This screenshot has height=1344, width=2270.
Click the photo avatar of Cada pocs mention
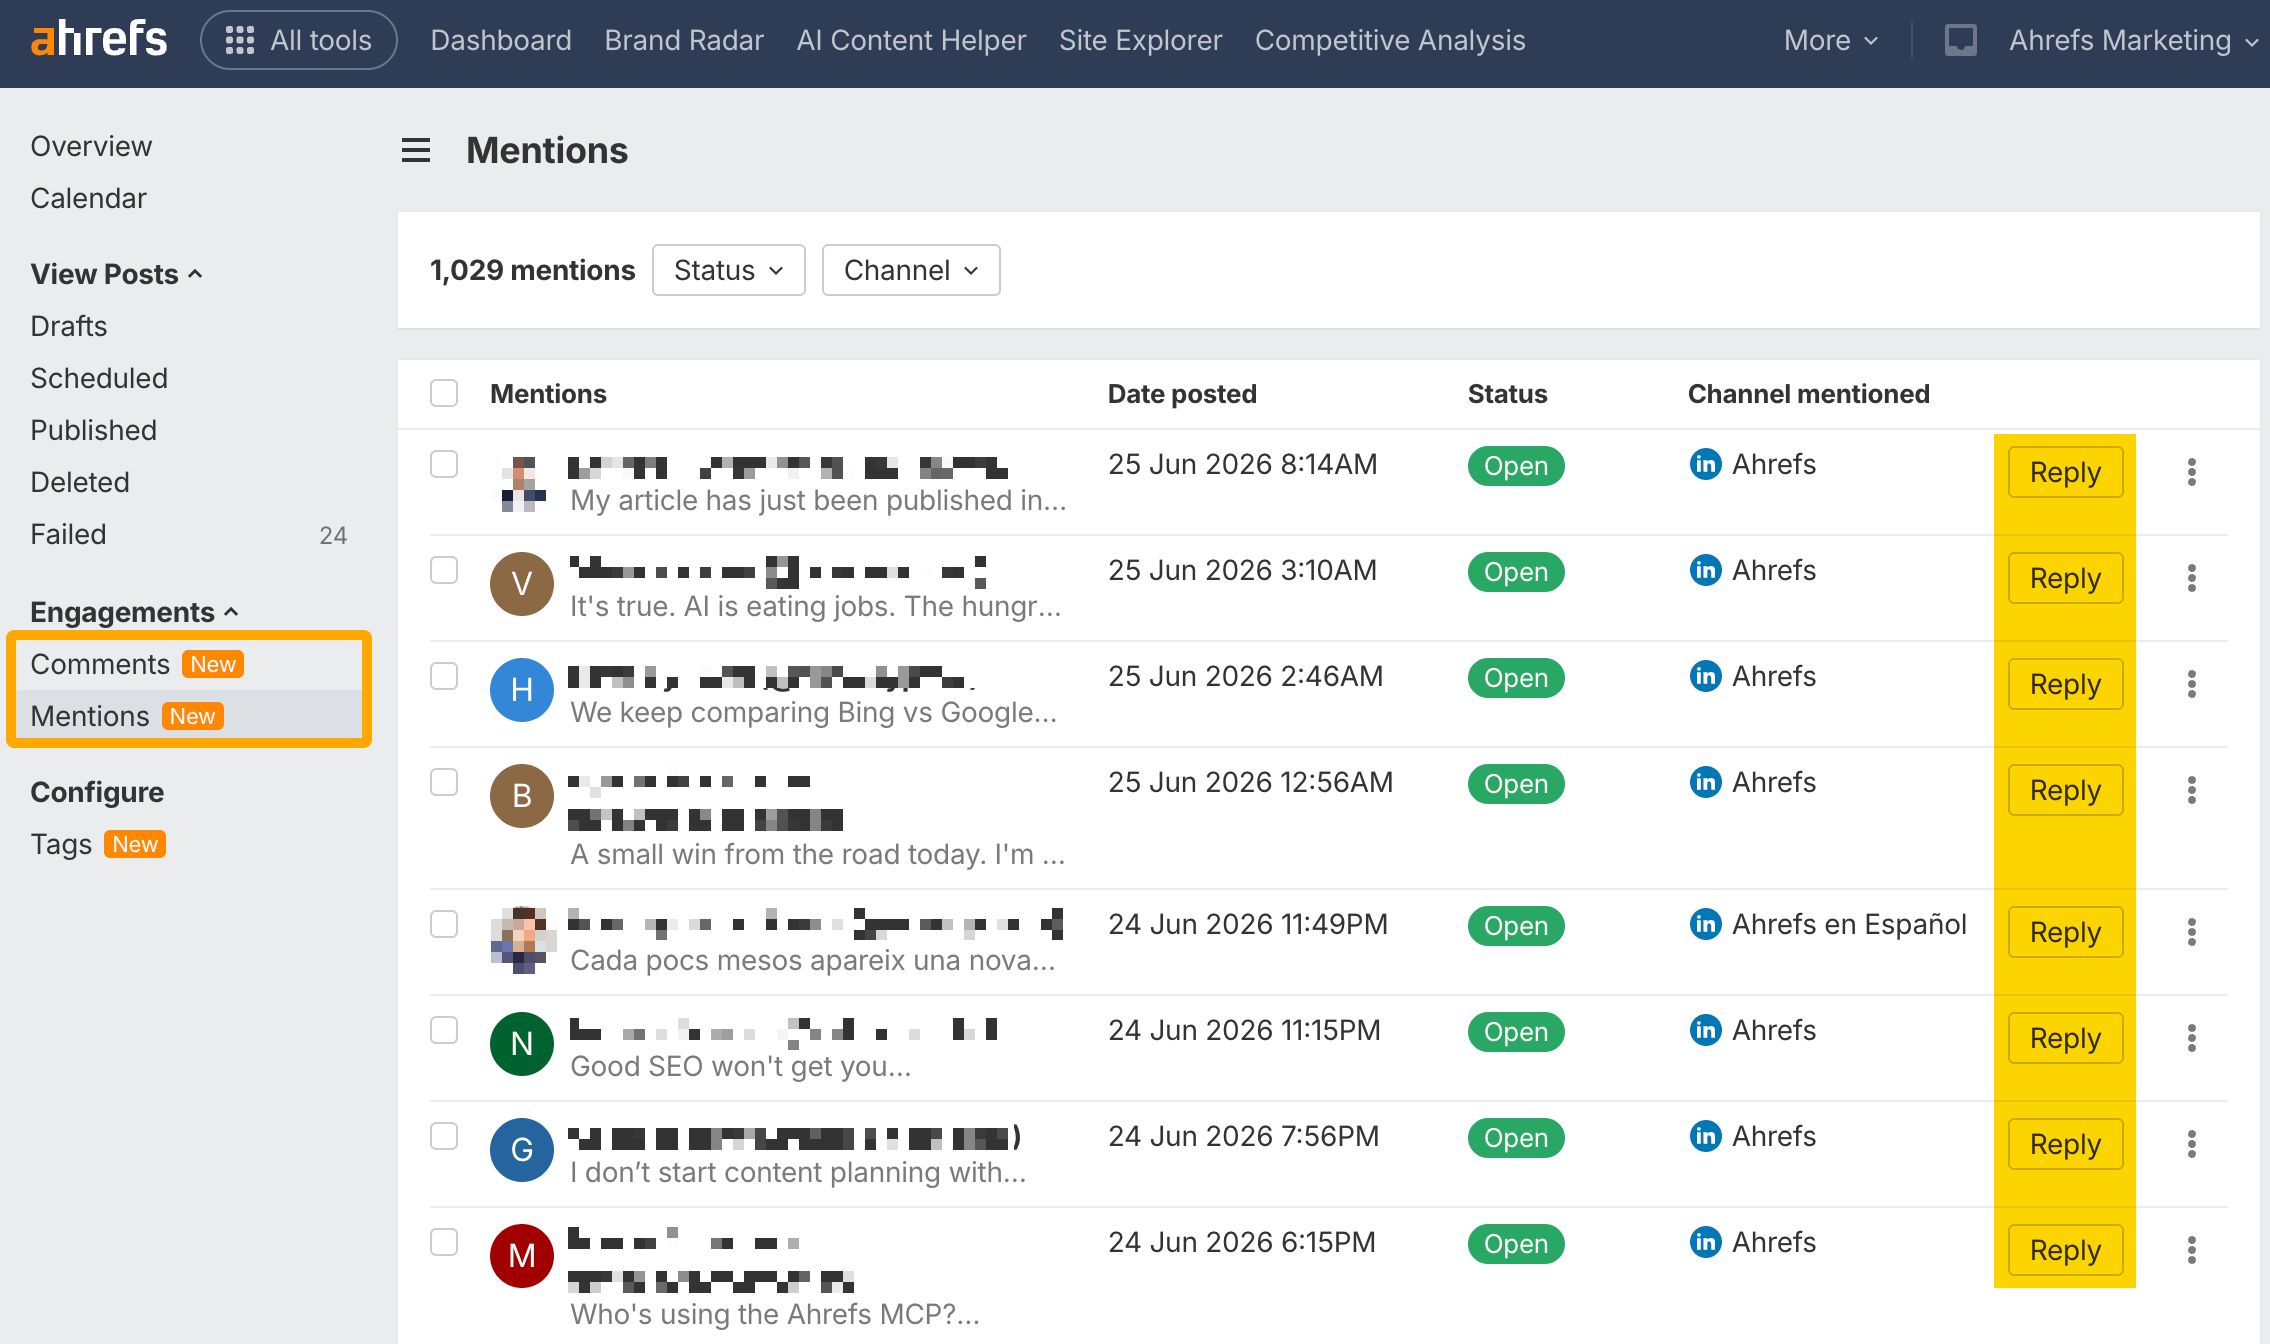(523, 940)
